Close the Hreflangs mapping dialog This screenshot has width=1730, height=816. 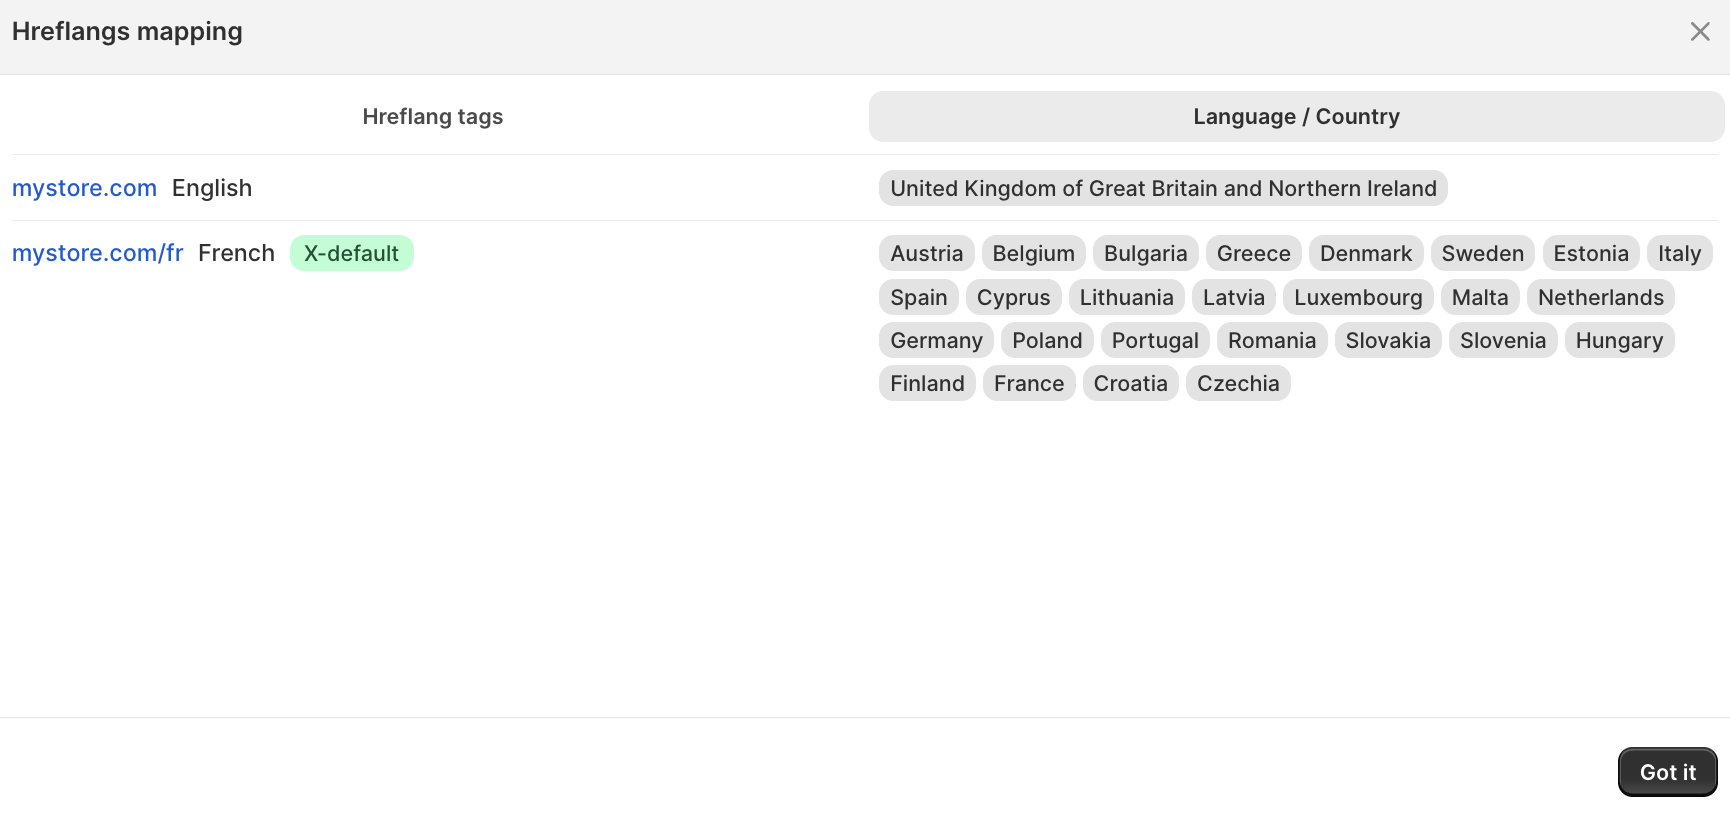point(1700,31)
